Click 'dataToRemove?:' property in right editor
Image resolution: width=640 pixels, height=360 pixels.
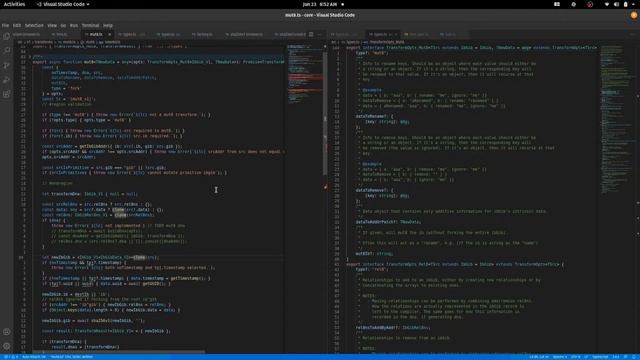374,190
